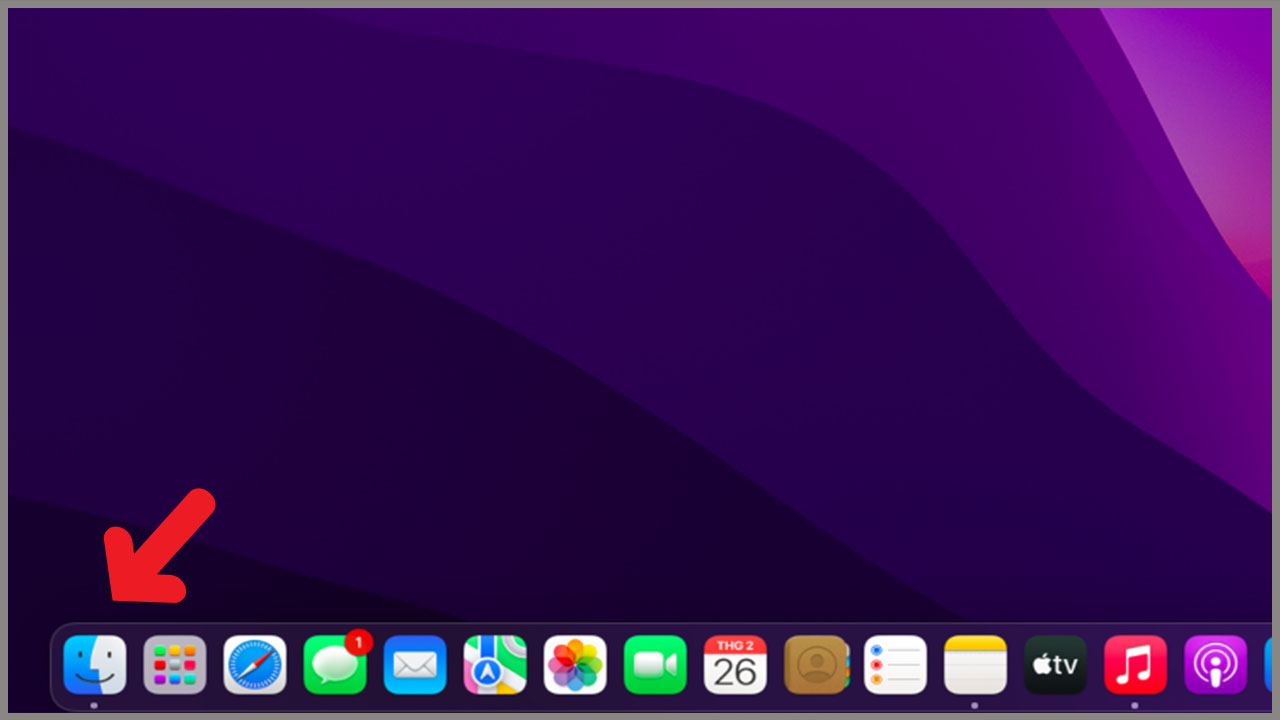Open Calendar showing date 26
Image resolution: width=1280 pixels, height=720 pixels.
(735, 665)
